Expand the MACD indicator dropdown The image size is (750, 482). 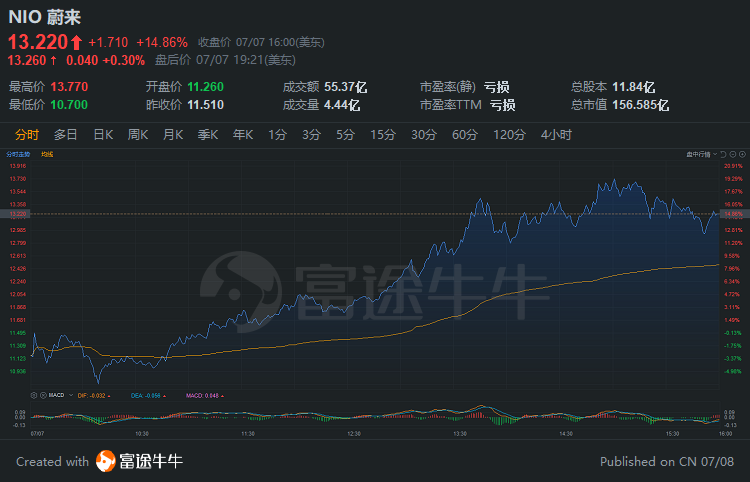tap(71, 395)
